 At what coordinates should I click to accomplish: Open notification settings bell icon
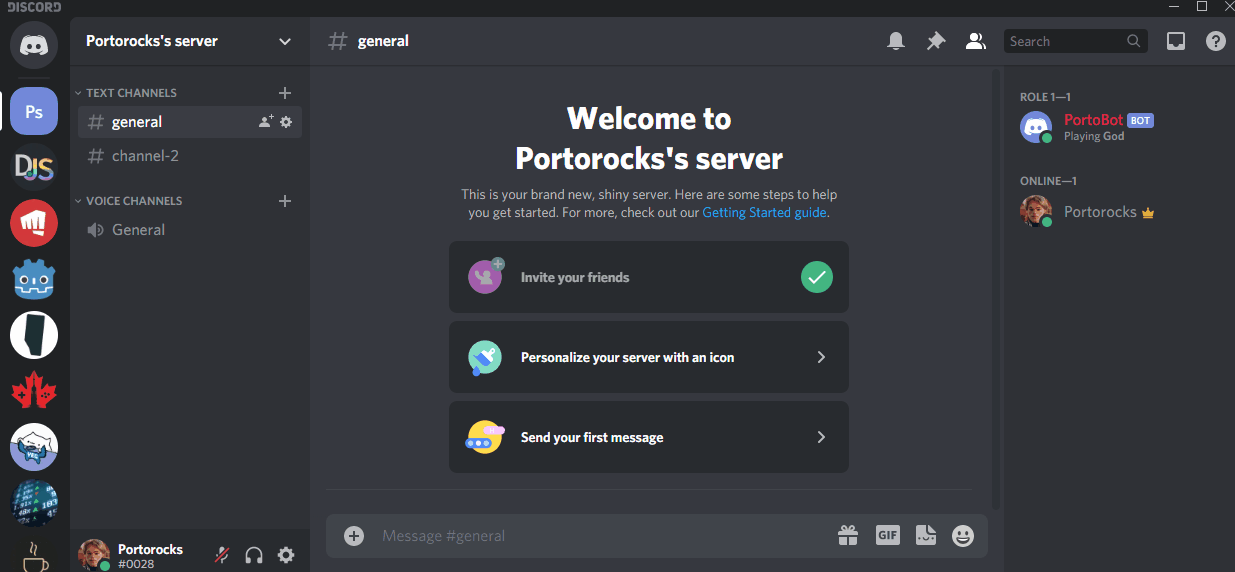(896, 41)
